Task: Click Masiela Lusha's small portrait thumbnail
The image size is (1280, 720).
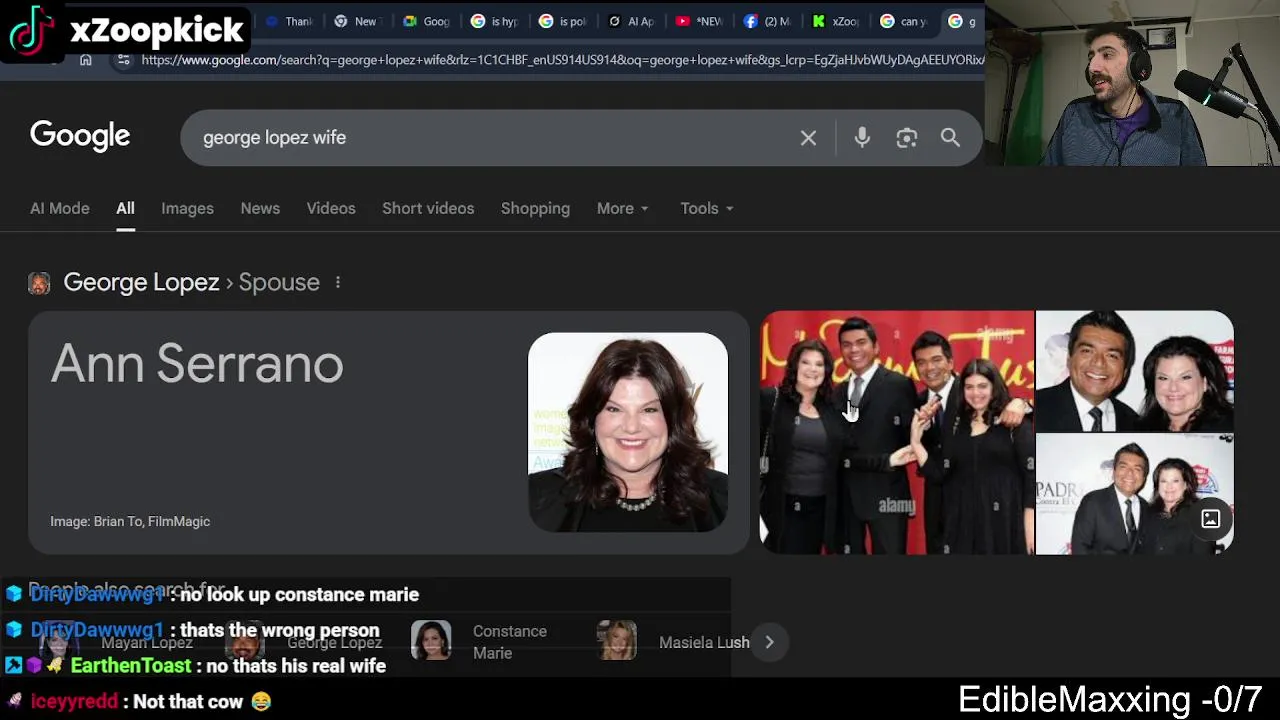Action: [617, 641]
